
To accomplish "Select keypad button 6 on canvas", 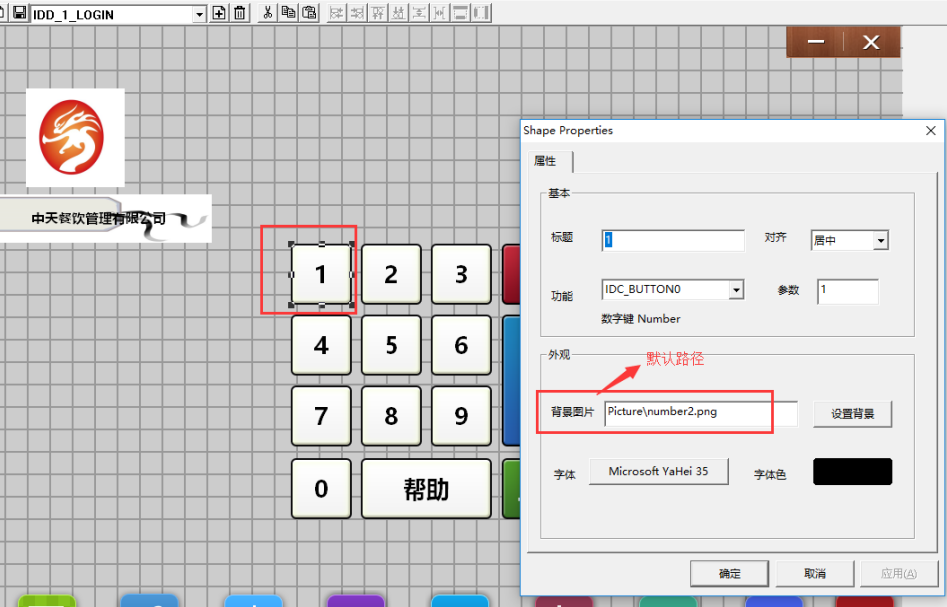I will coord(461,345).
